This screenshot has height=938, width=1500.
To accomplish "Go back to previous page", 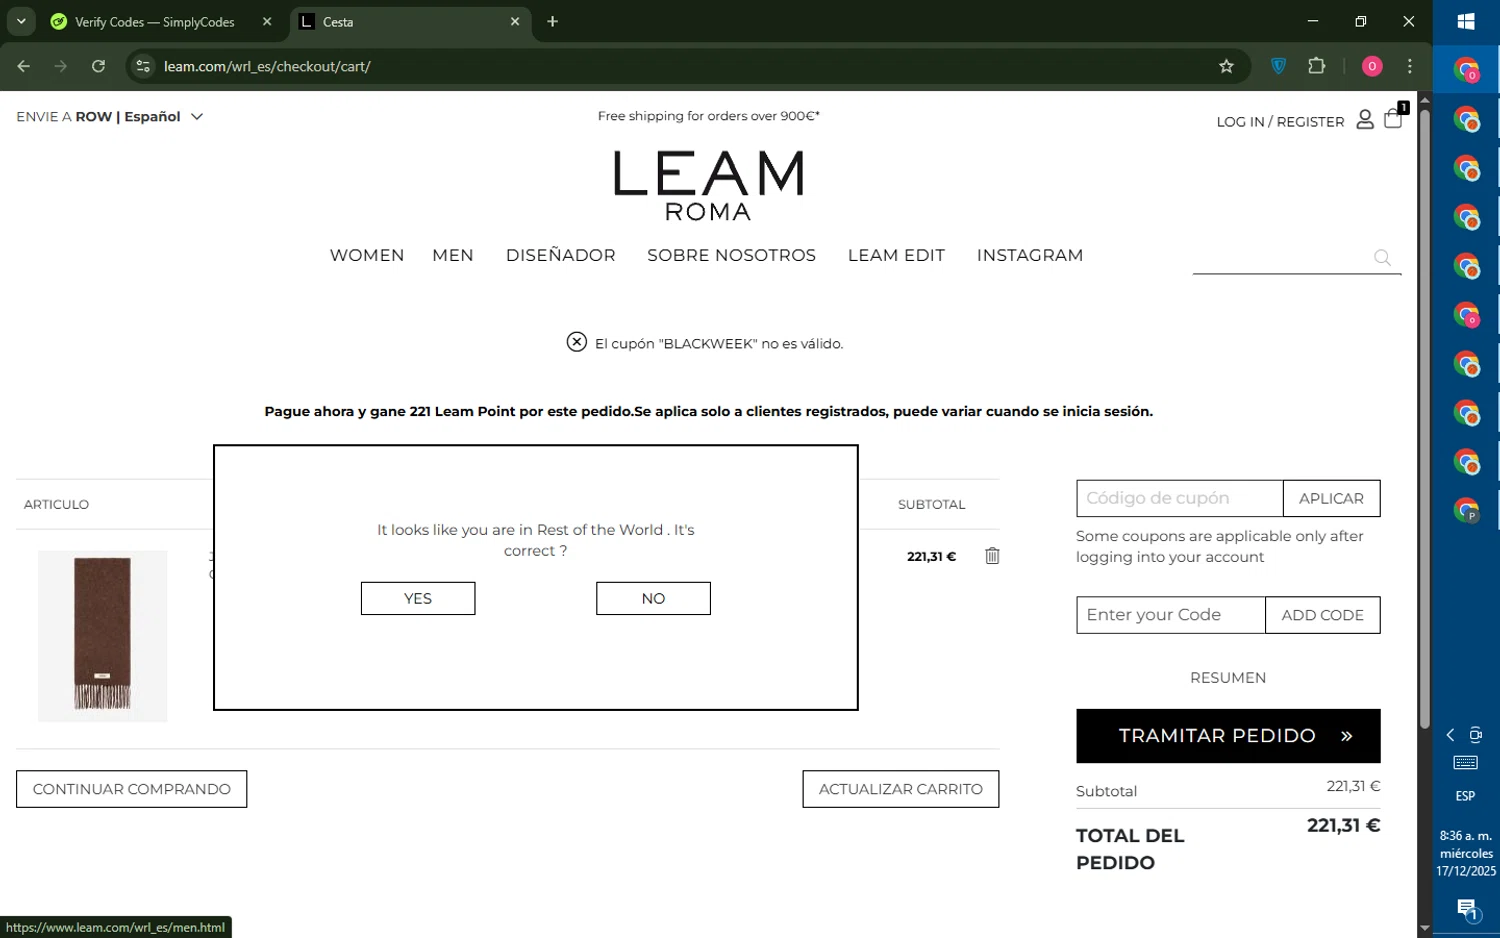I will click(24, 66).
